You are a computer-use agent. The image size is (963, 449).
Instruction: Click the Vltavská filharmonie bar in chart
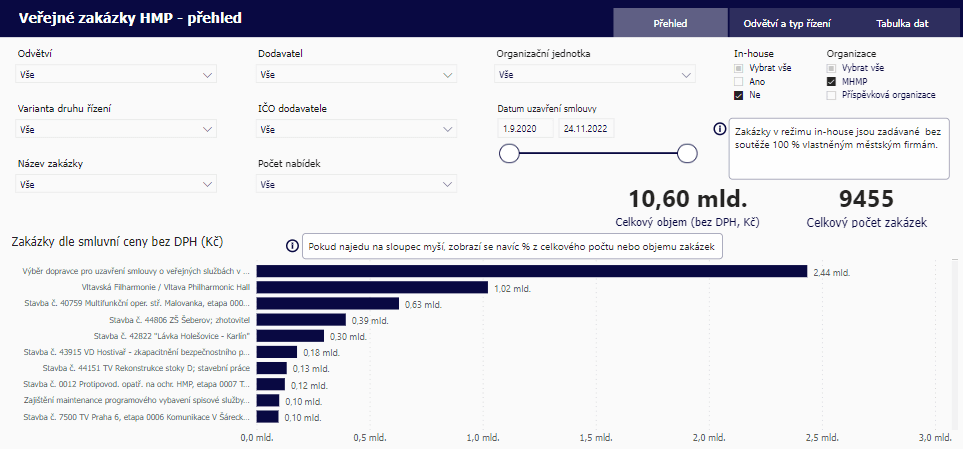pos(372,287)
